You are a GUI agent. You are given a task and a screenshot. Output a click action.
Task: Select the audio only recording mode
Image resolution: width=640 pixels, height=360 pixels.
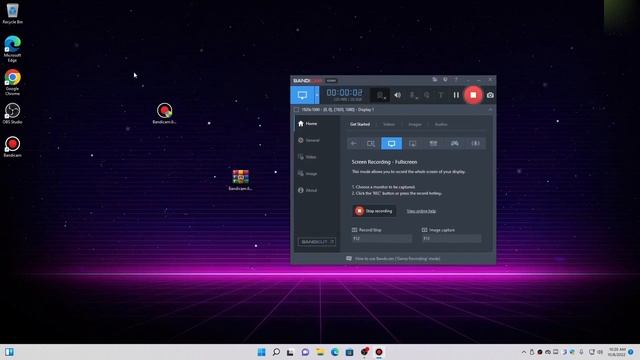(476, 144)
